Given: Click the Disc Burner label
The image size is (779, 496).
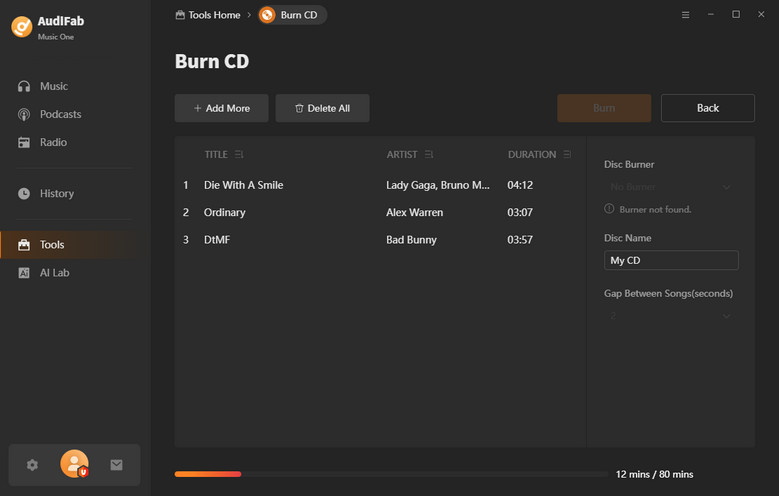Looking at the screenshot, I should pos(629,165).
